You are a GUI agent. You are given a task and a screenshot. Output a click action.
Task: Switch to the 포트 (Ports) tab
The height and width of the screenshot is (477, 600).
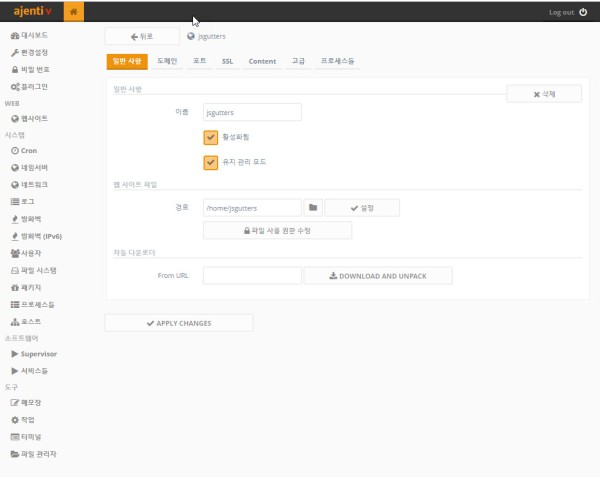click(x=199, y=61)
